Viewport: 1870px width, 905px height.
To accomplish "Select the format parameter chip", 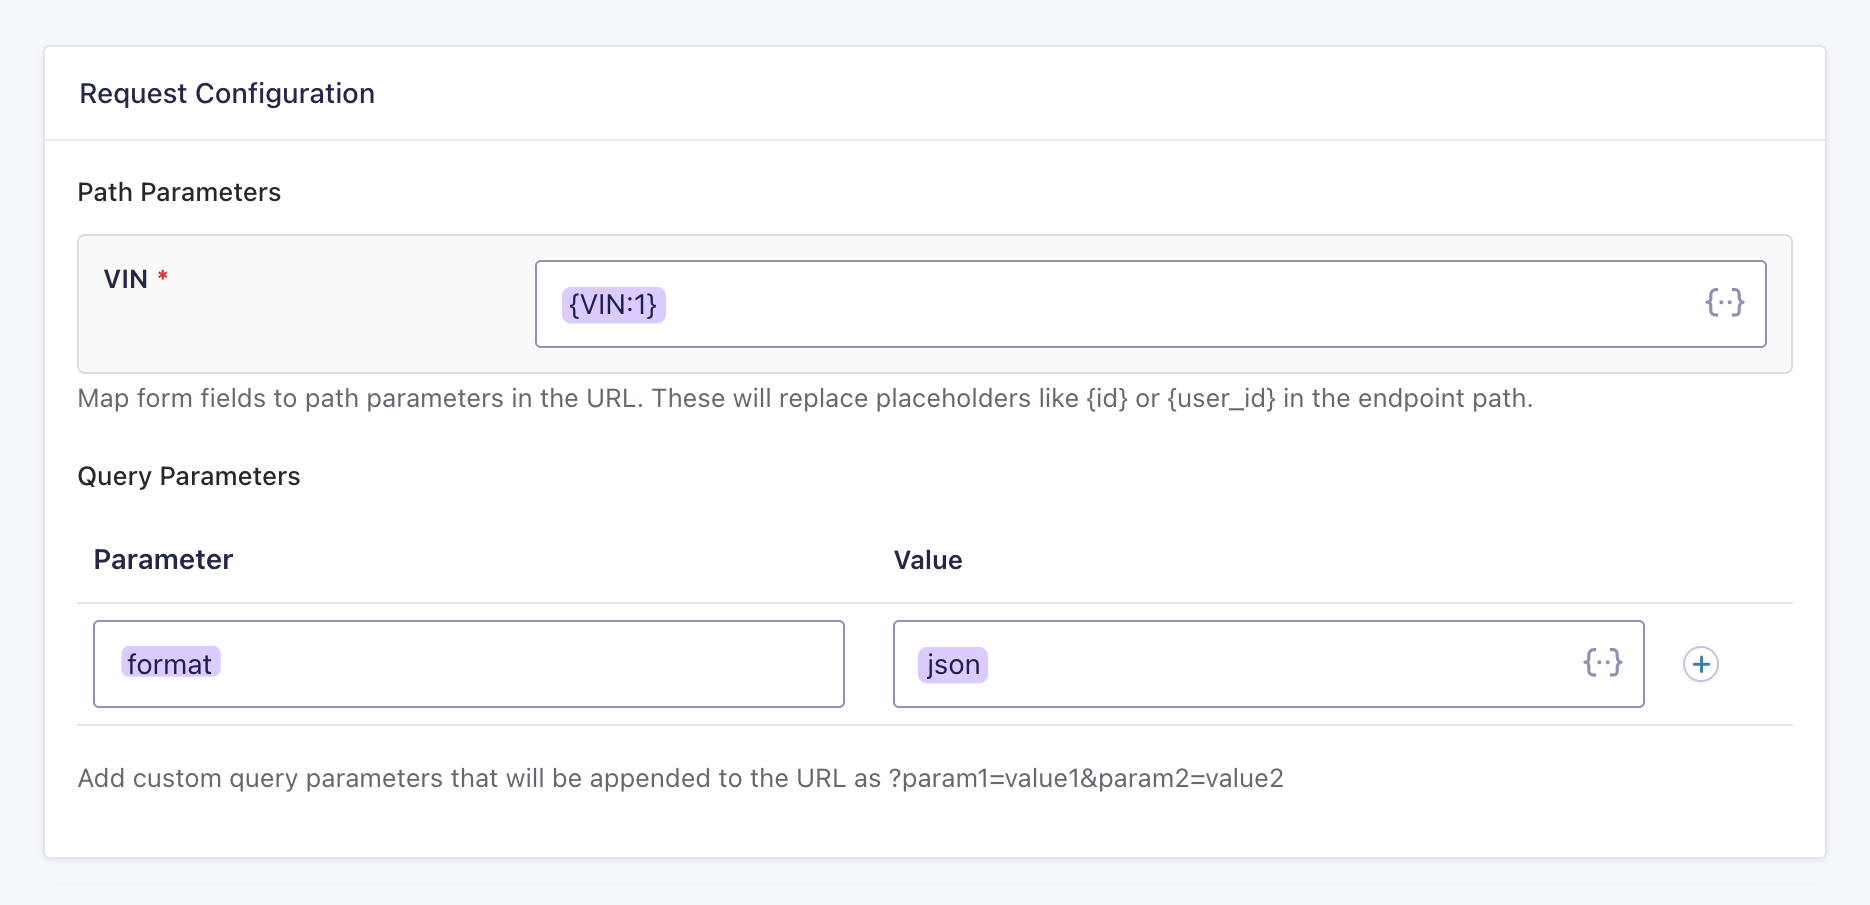I will coord(170,664).
